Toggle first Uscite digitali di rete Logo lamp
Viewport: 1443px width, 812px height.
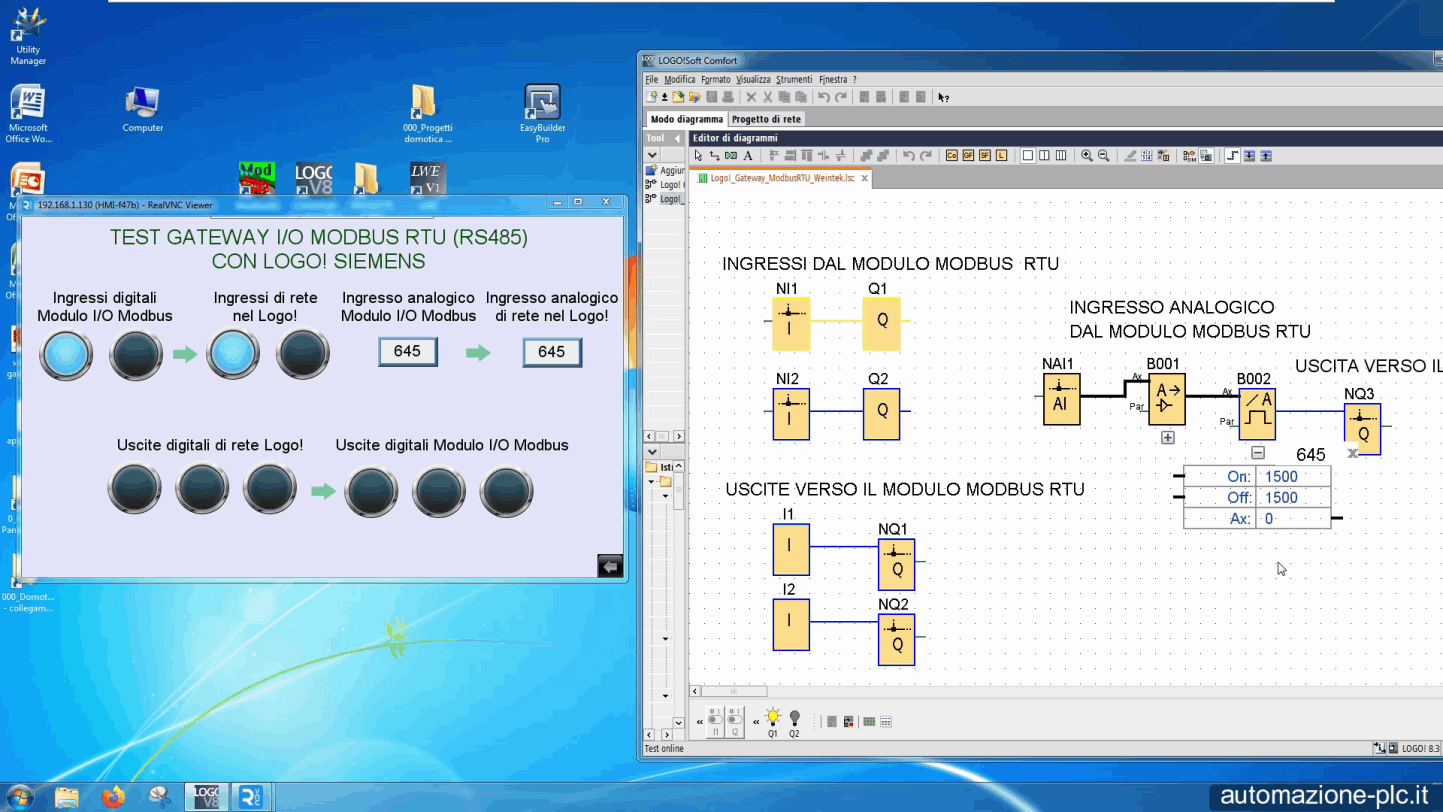pyautogui.click(x=134, y=490)
